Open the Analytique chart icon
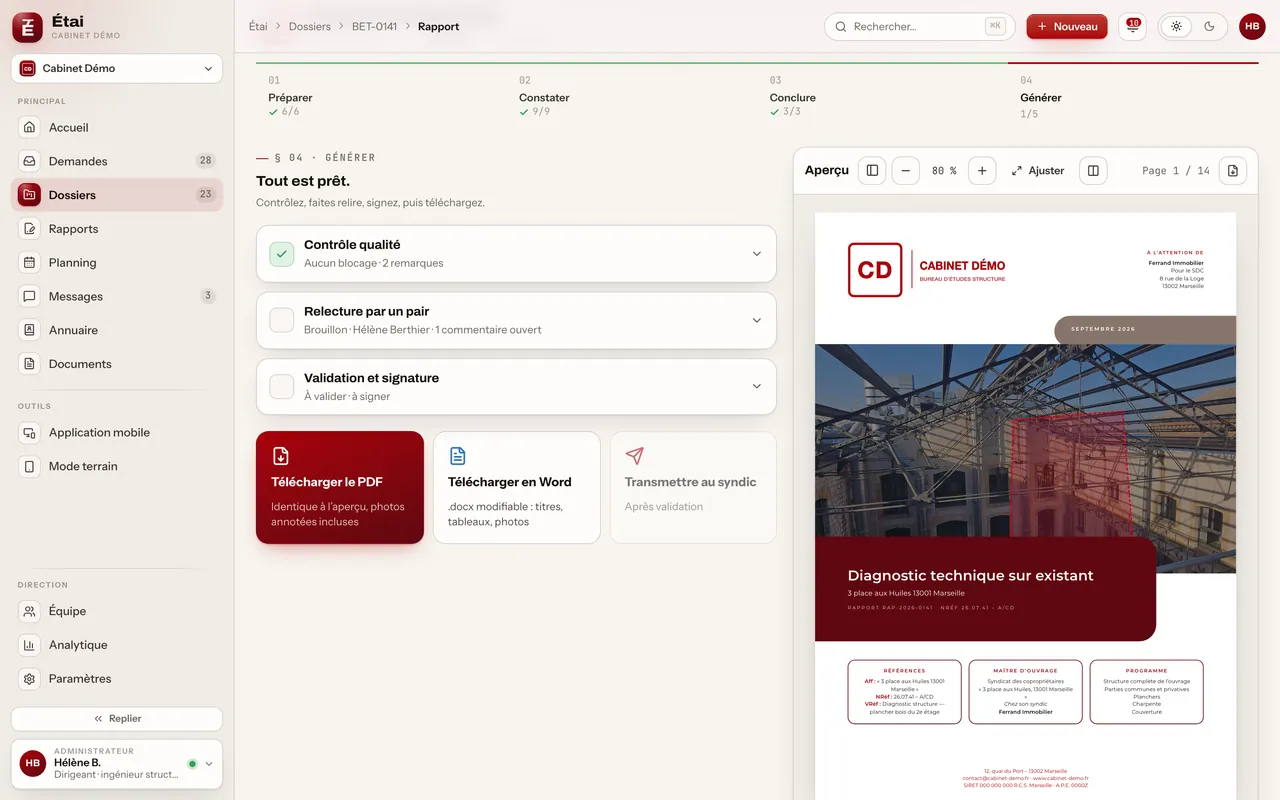The height and width of the screenshot is (800, 1280). coord(30,645)
